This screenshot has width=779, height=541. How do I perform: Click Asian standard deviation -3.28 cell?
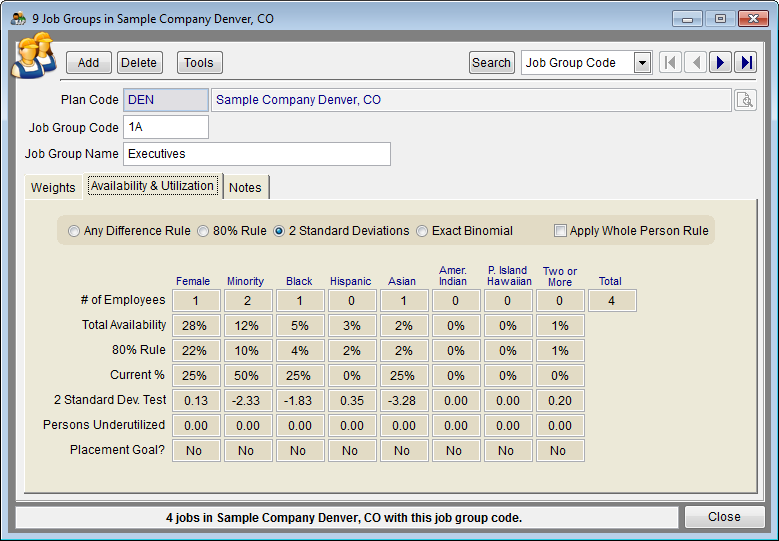404,400
